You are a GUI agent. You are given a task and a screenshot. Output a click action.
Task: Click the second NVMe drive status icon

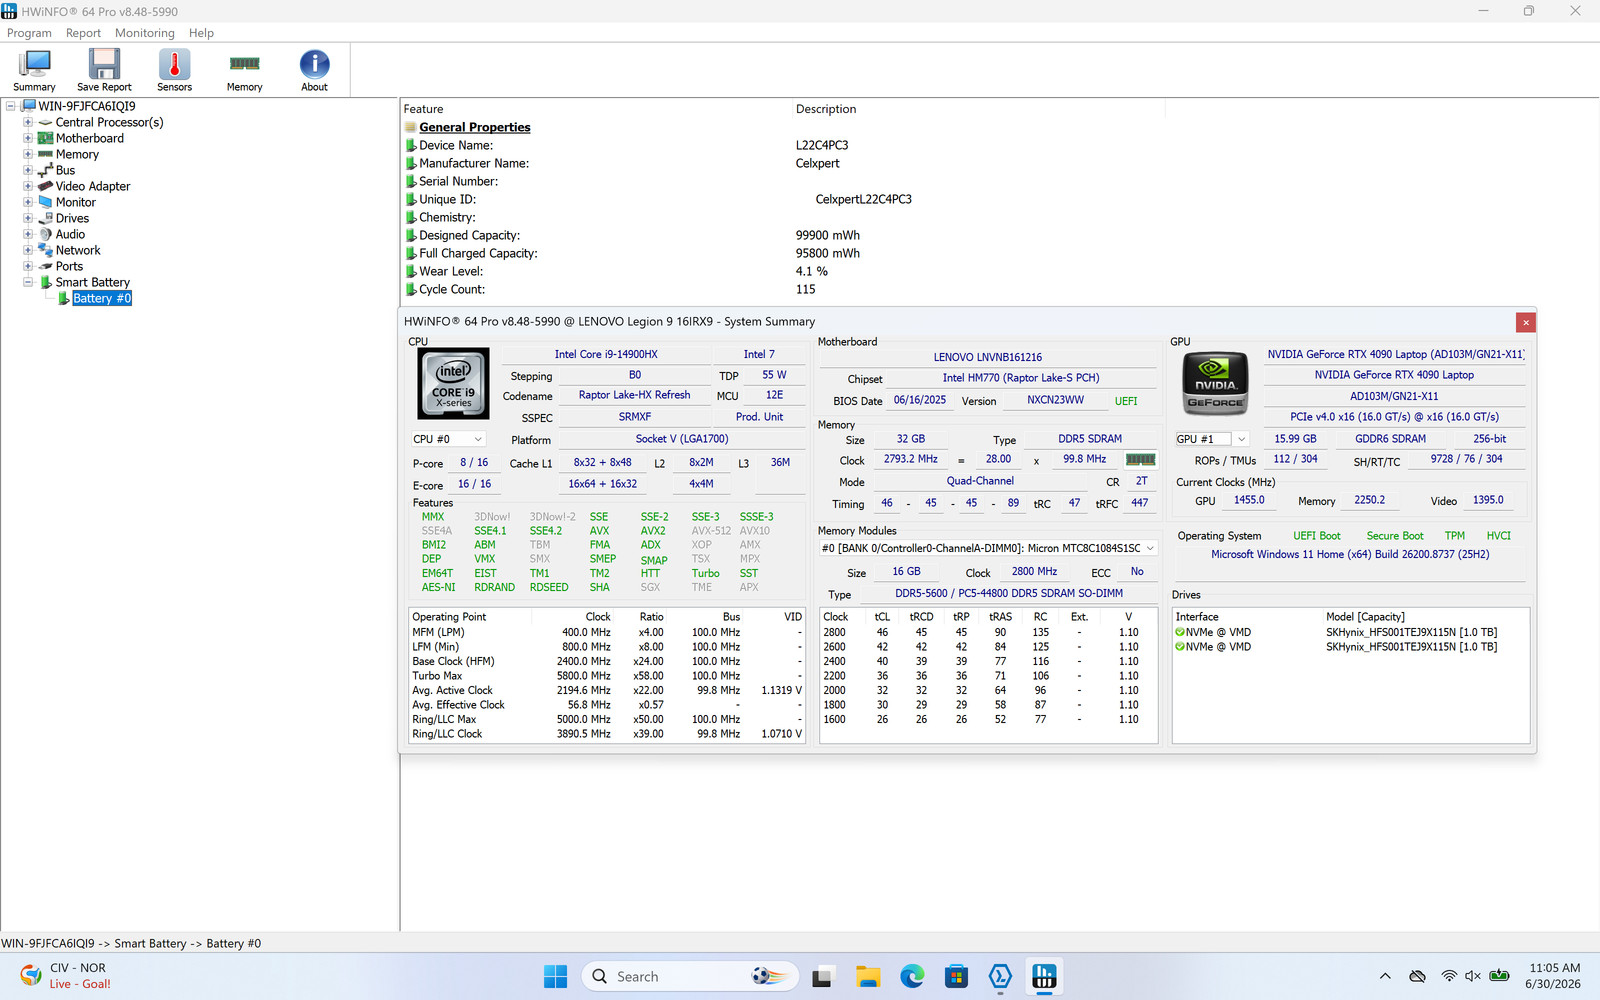(x=1179, y=647)
